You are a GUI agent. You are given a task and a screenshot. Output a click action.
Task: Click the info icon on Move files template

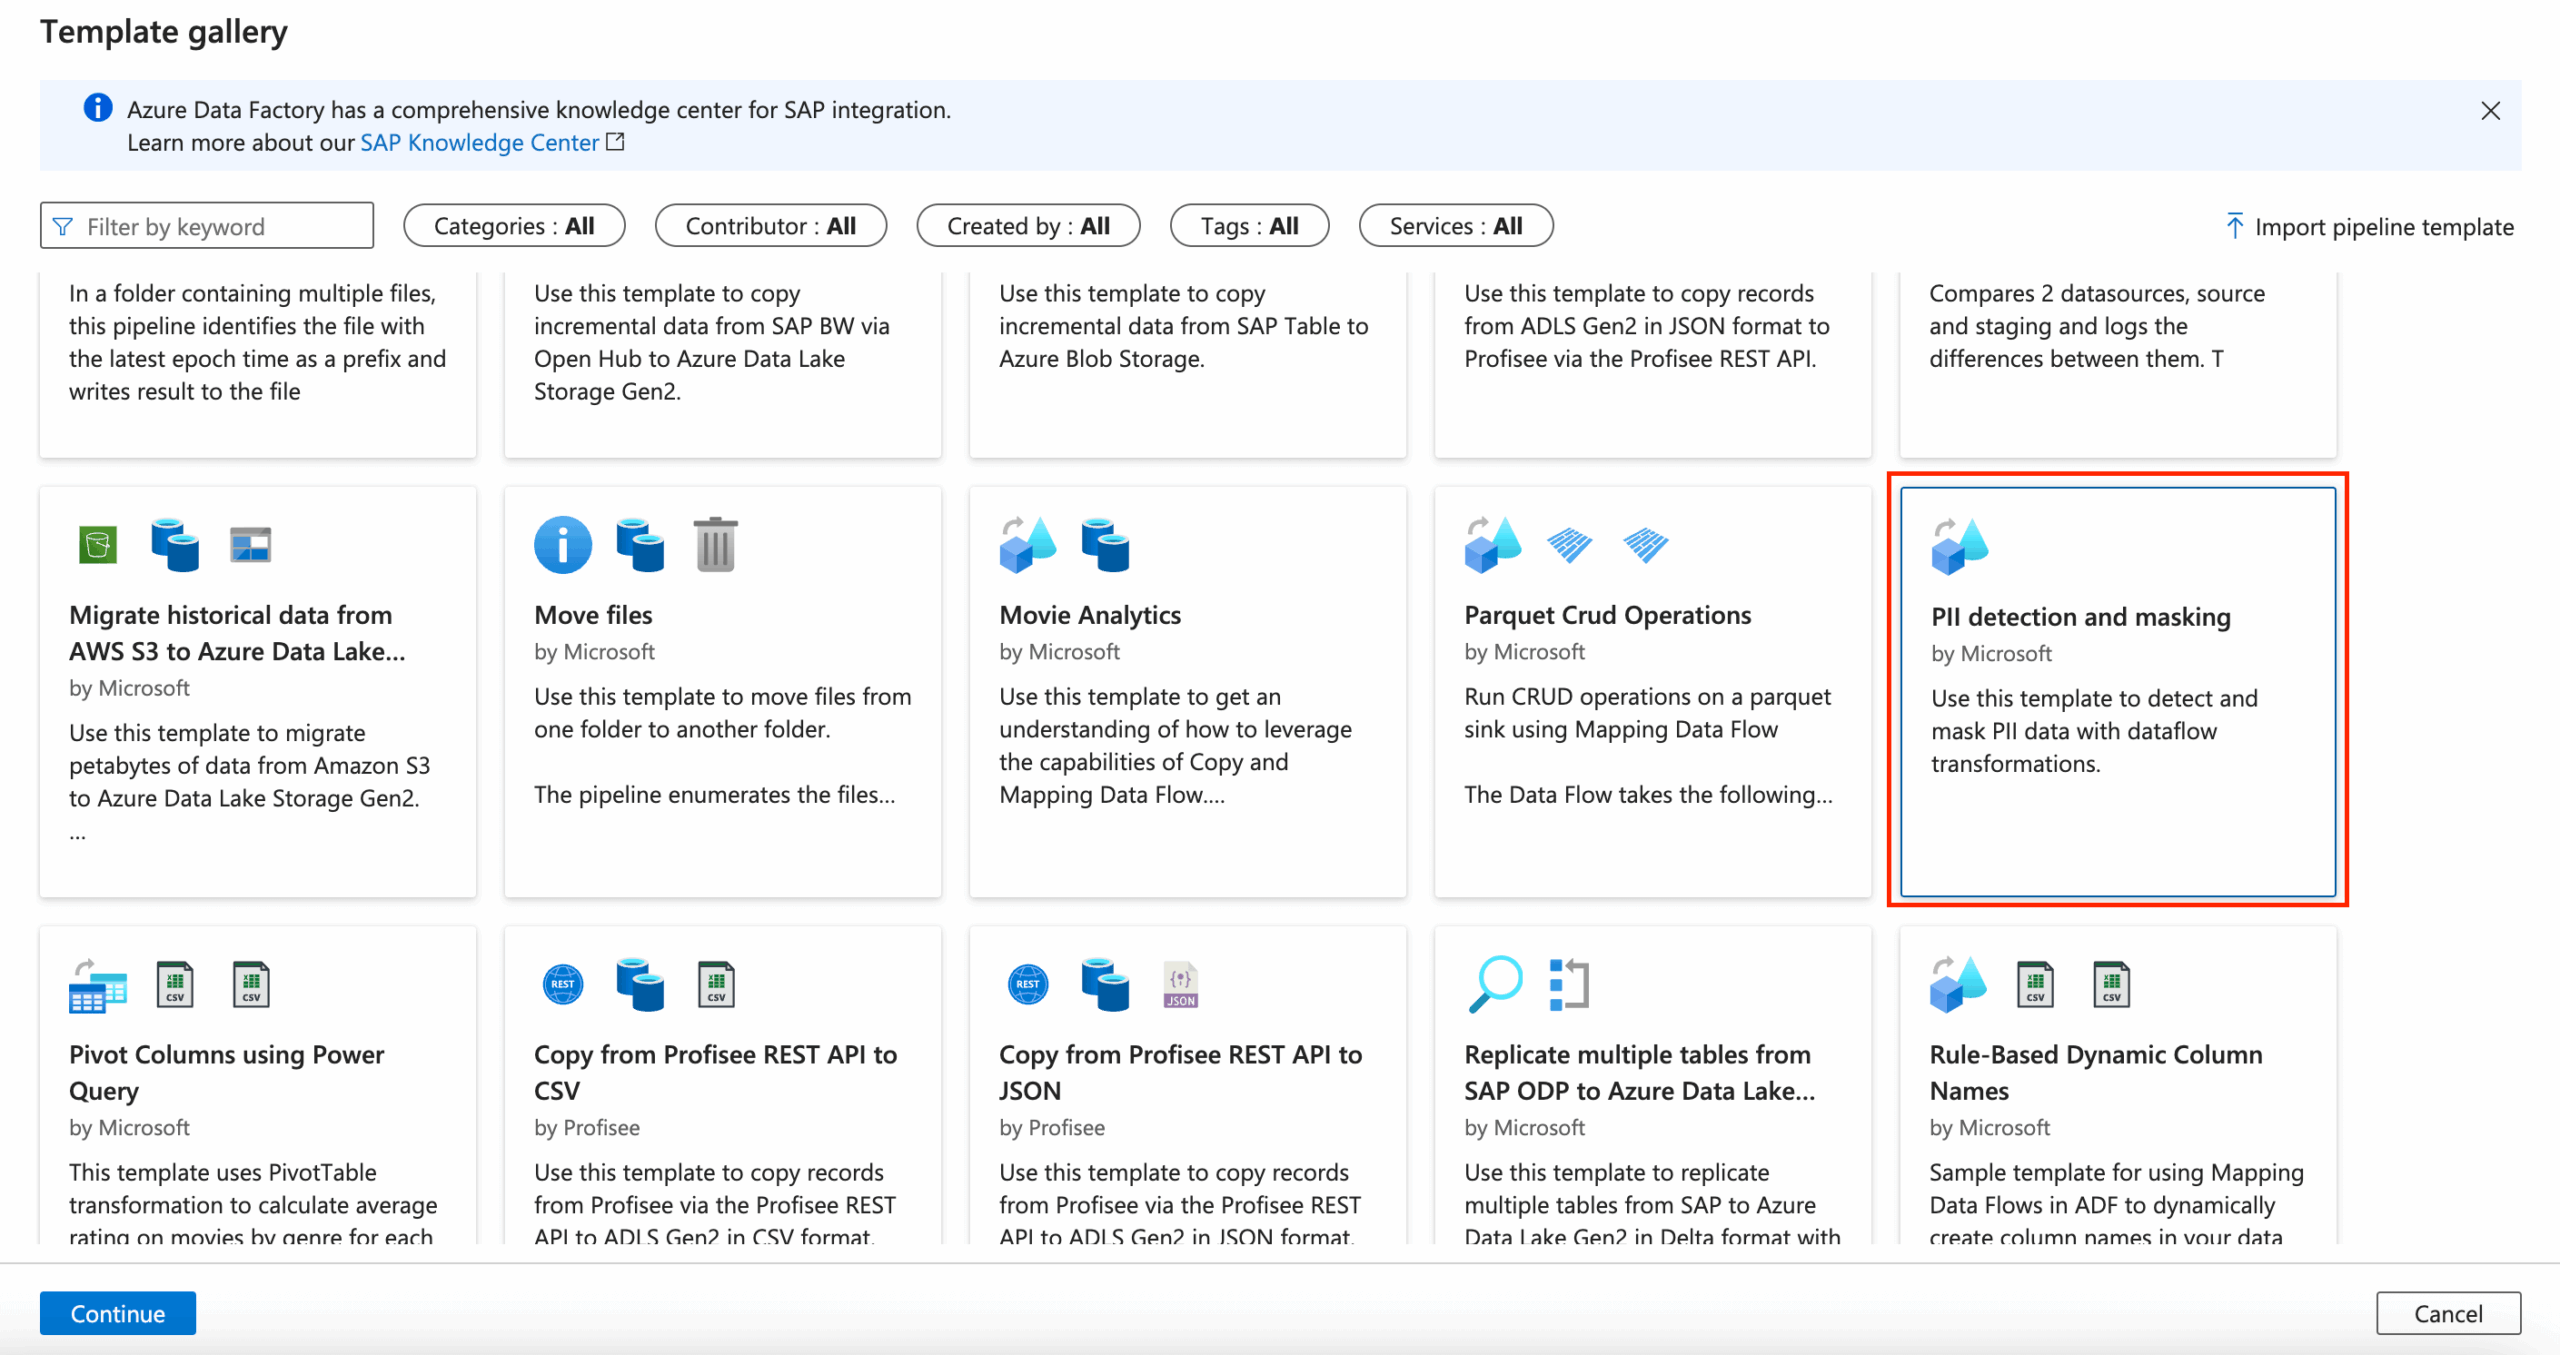(562, 543)
